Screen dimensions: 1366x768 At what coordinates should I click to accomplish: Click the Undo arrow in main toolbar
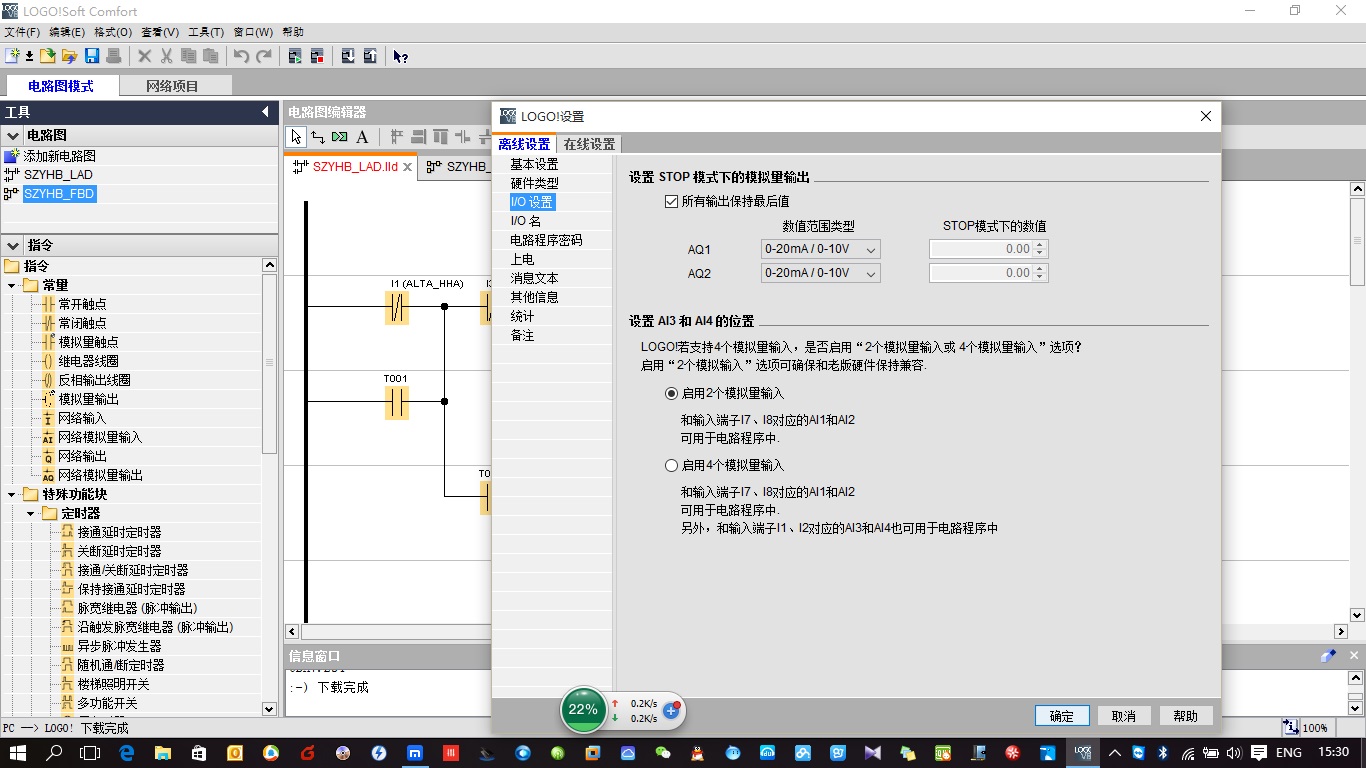tap(241, 56)
